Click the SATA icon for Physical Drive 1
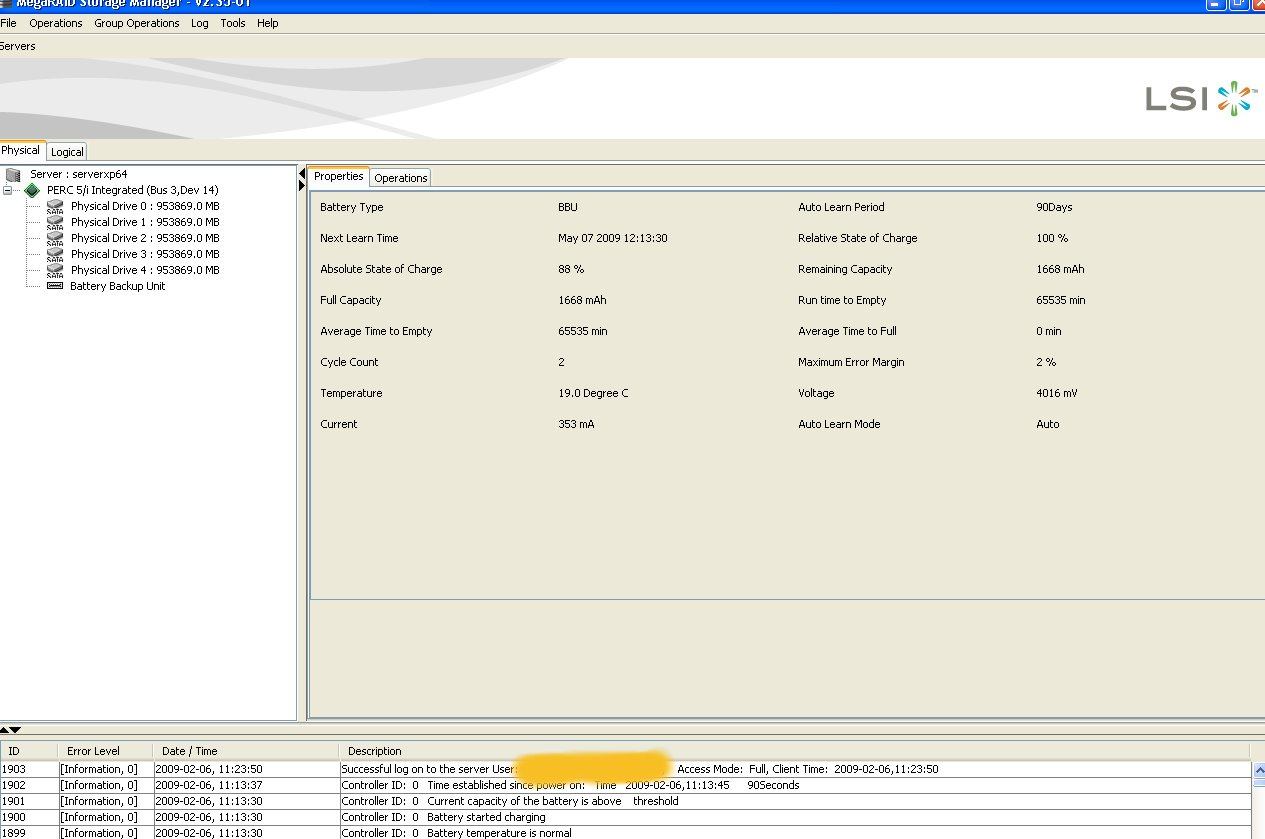The width and height of the screenshot is (1265, 839). (55, 222)
